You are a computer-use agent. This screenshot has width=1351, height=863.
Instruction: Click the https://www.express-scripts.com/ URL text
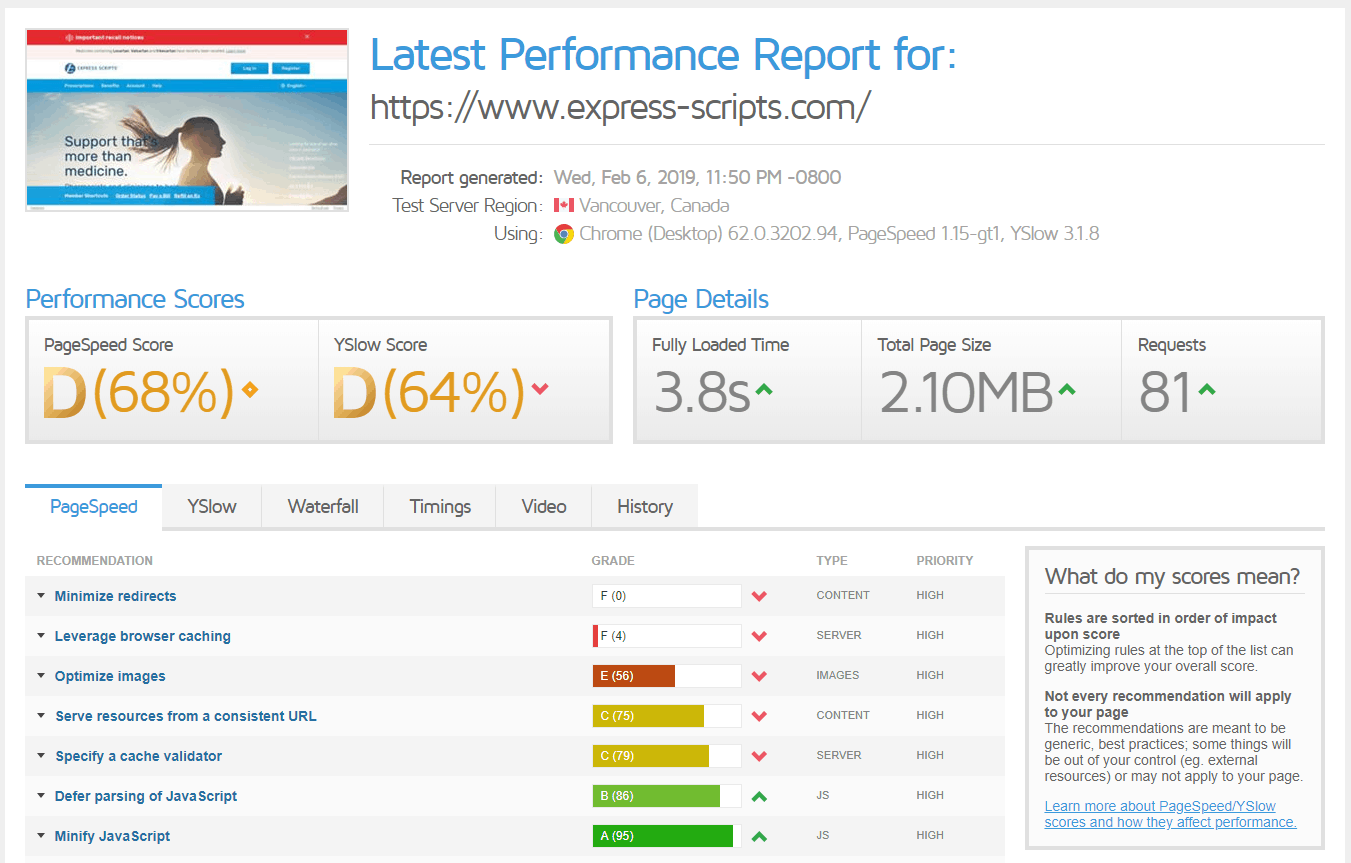pos(621,105)
